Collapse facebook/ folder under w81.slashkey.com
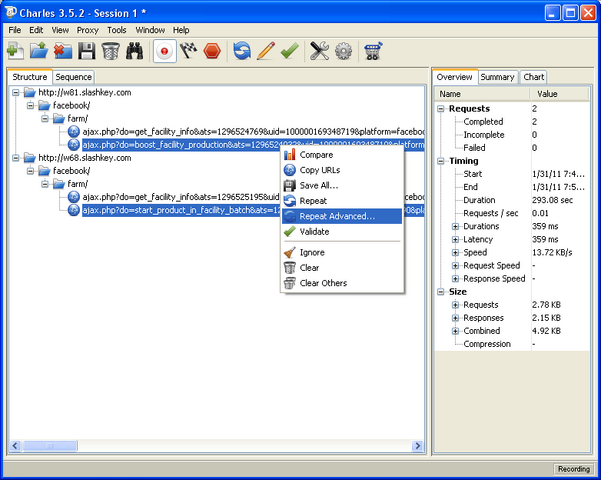This screenshot has height=480, width=601. click(30, 105)
